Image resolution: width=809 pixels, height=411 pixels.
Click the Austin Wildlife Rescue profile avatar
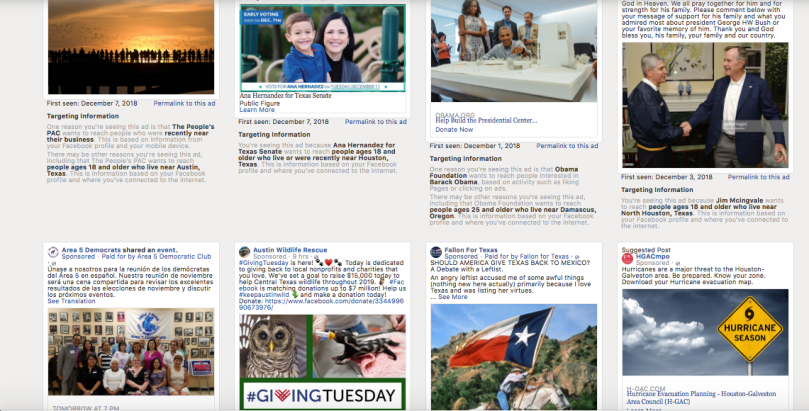tap(245, 252)
